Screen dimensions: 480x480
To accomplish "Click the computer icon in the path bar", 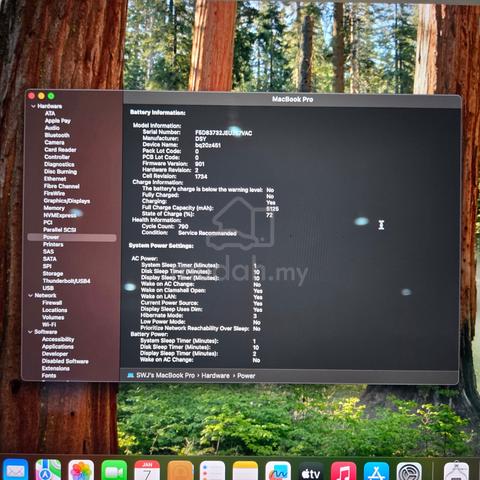I will (x=131, y=375).
